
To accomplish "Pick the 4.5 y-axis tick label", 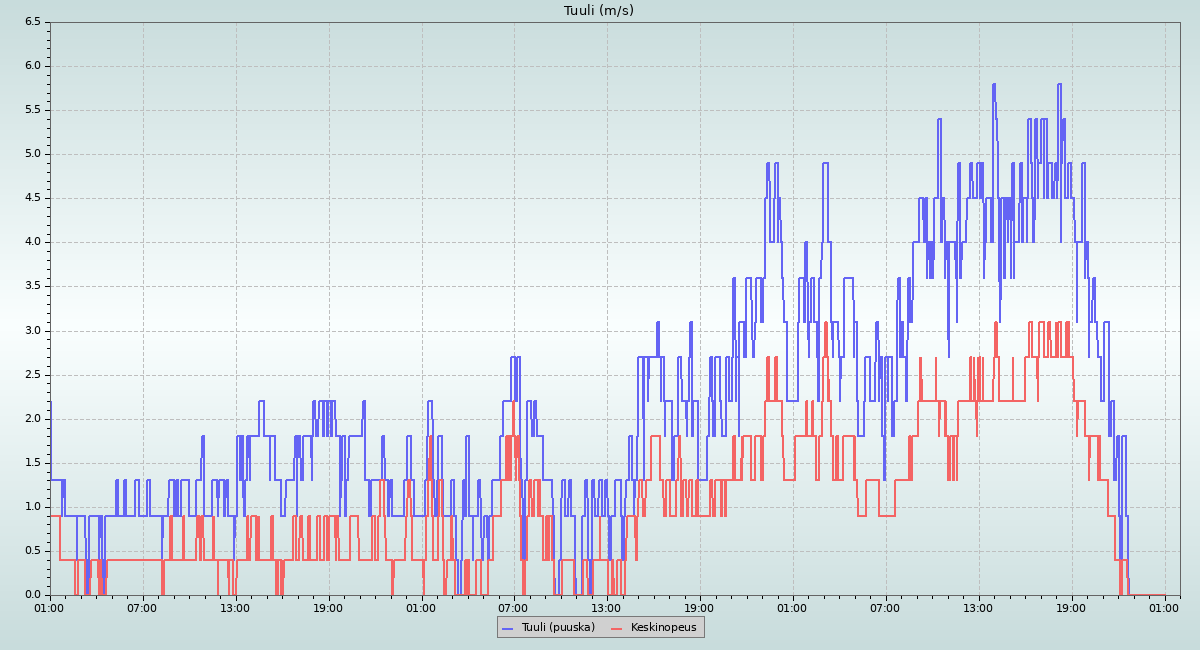I will coord(32,198).
